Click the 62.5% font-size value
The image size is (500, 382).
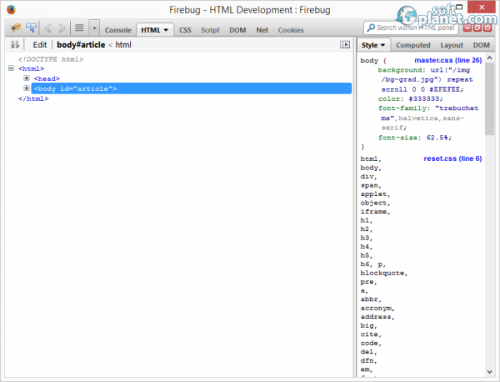click(x=438, y=138)
